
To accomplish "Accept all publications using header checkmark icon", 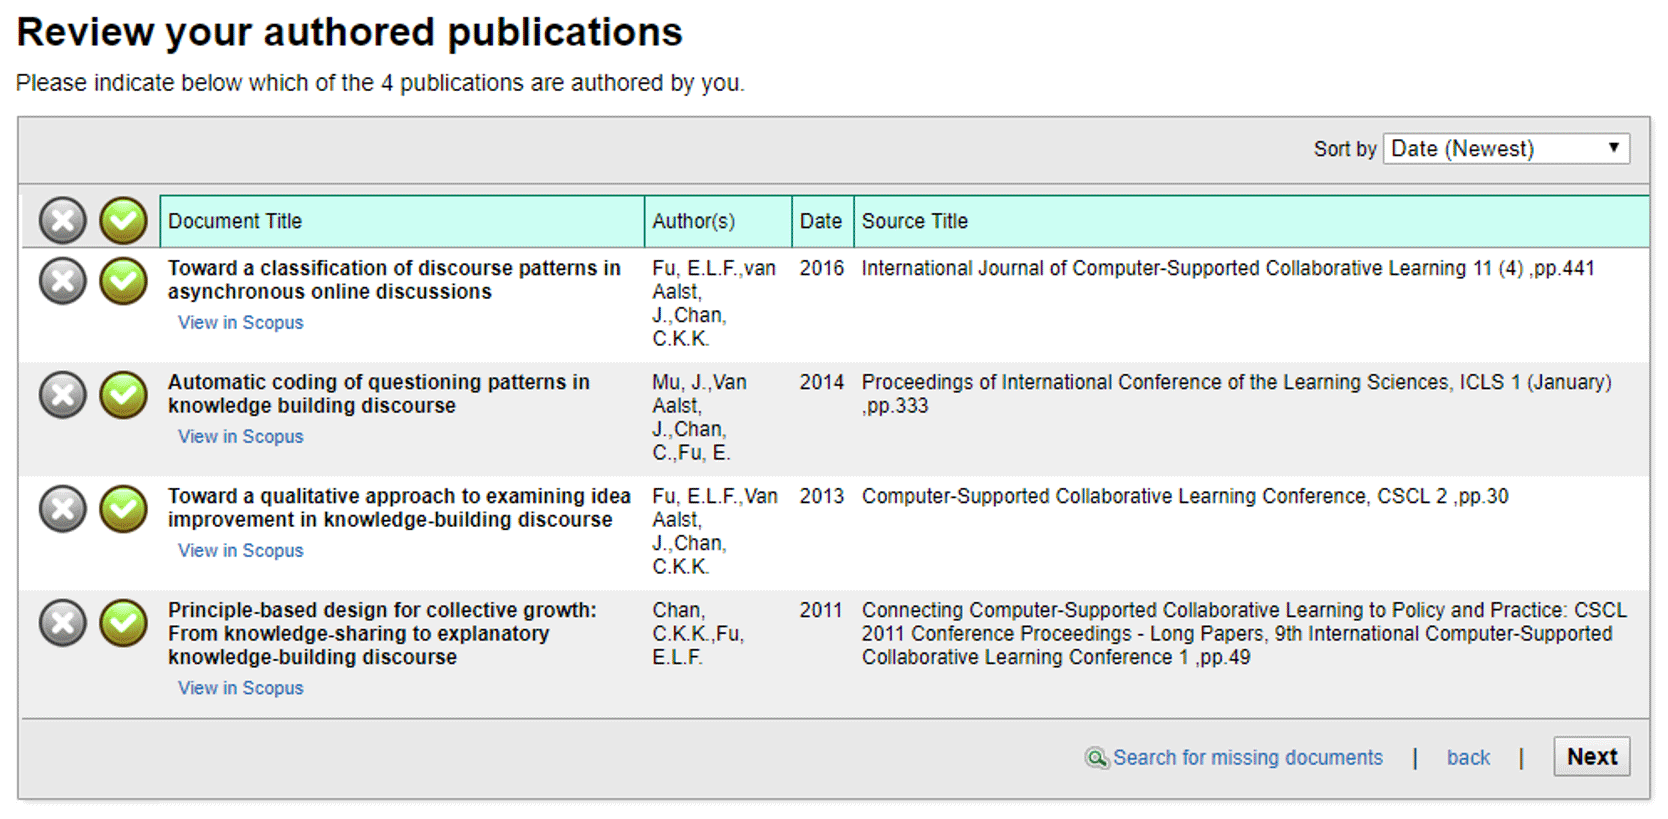I will tap(123, 221).
